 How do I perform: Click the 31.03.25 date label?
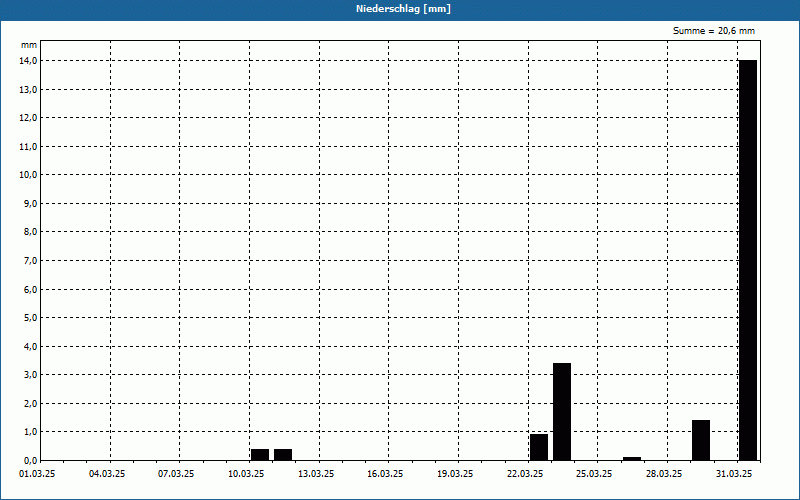pos(734,474)
